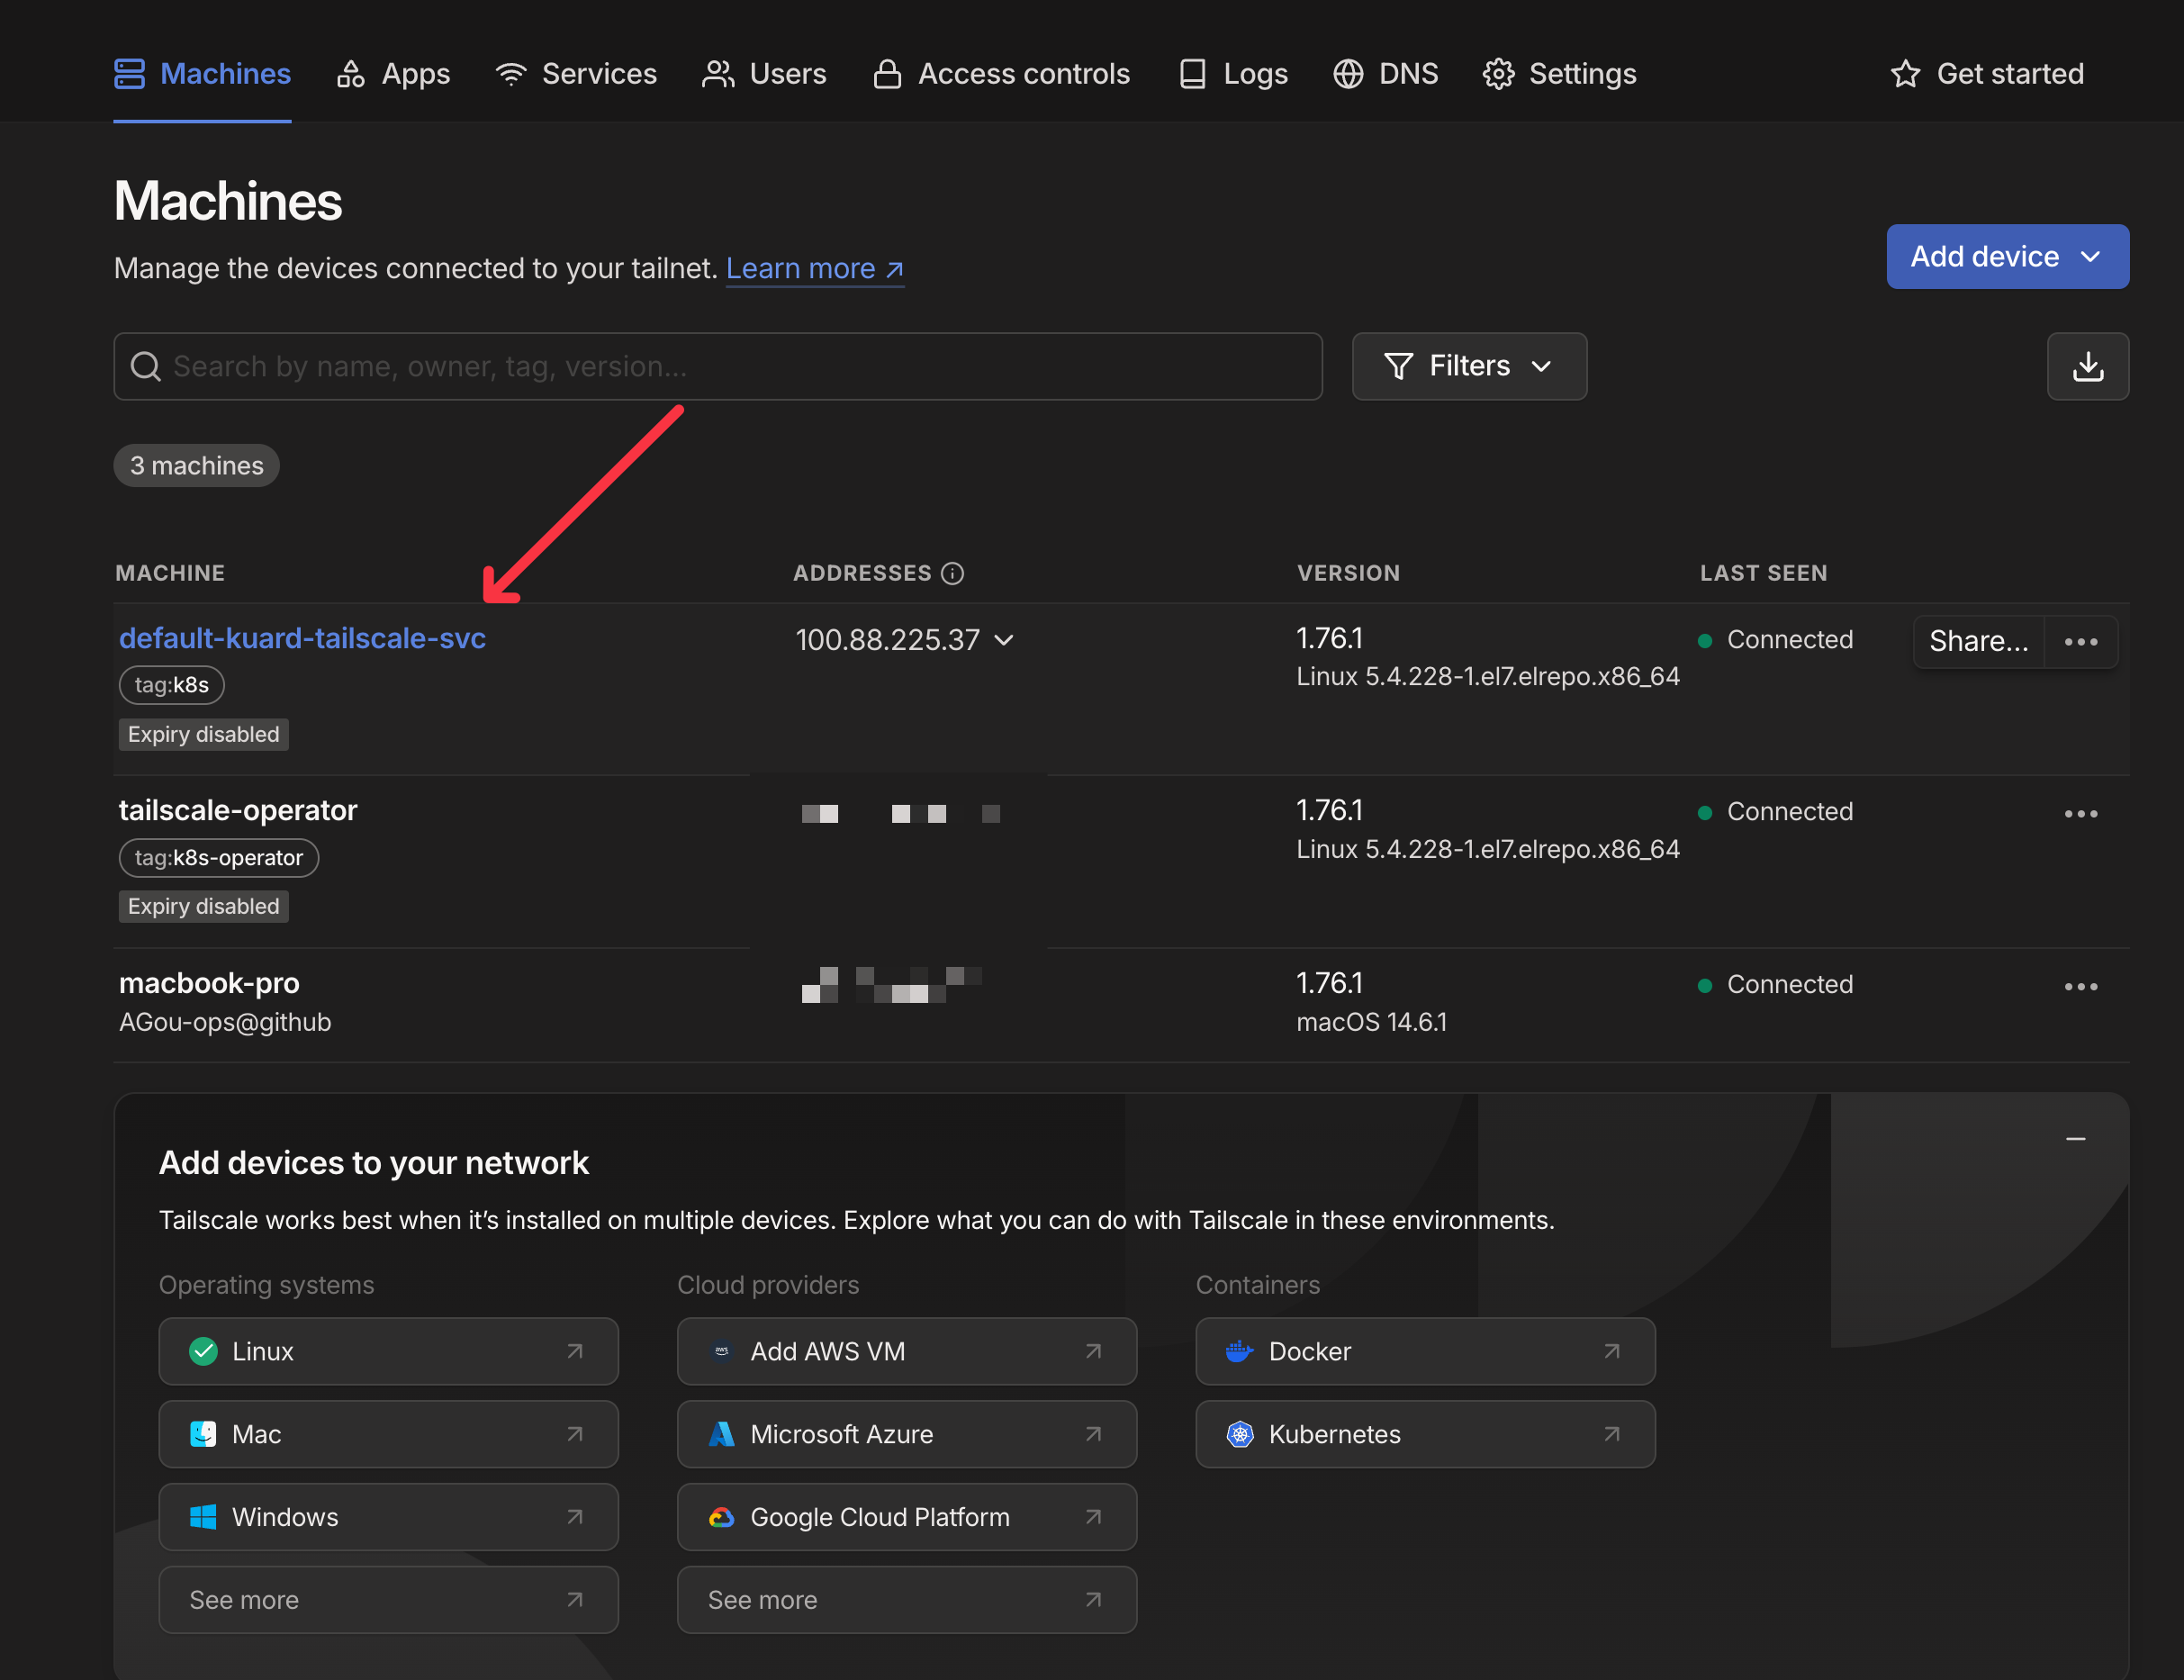Image resolution: width=2184 pixels, height=1680 pixels.
Task: Open the Services tab
Action: [576, 73]
